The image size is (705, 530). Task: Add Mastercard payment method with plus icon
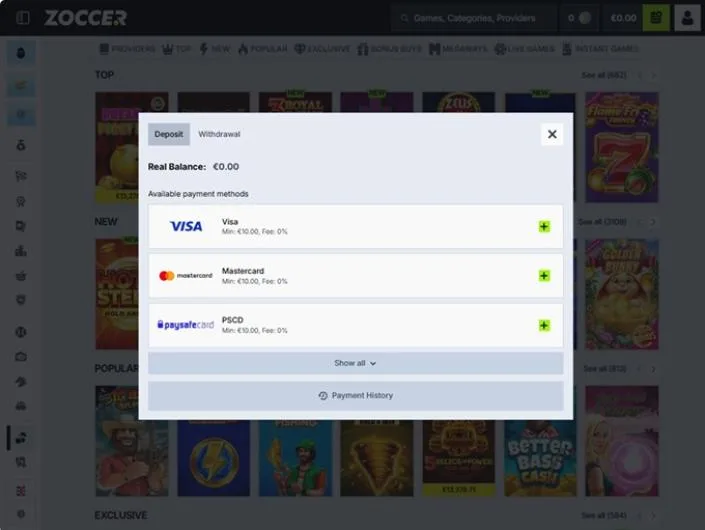(544, 276)
